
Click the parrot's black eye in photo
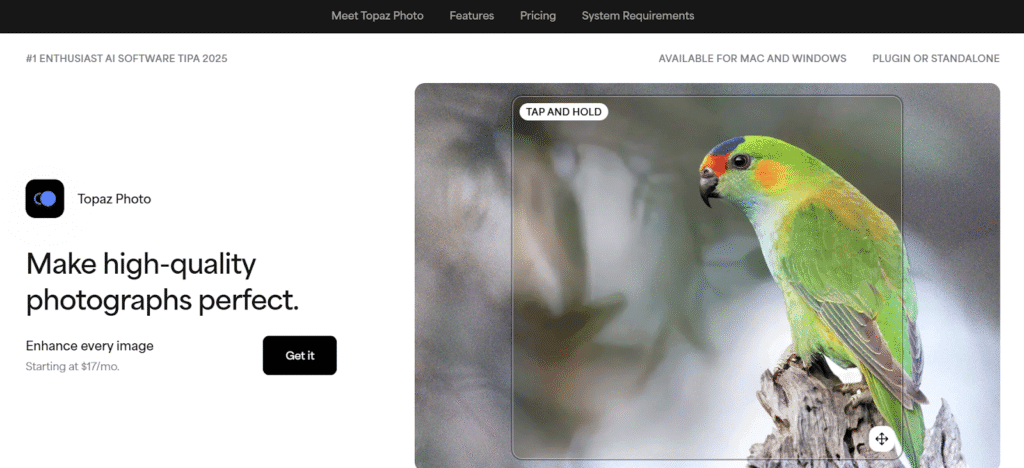coord(740,161)
